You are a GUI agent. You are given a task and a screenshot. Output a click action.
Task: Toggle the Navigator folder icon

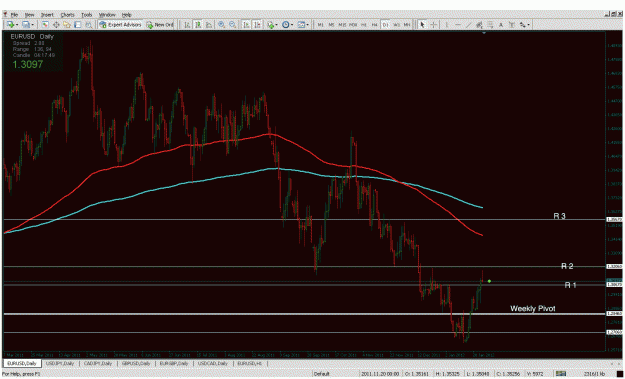67,25
